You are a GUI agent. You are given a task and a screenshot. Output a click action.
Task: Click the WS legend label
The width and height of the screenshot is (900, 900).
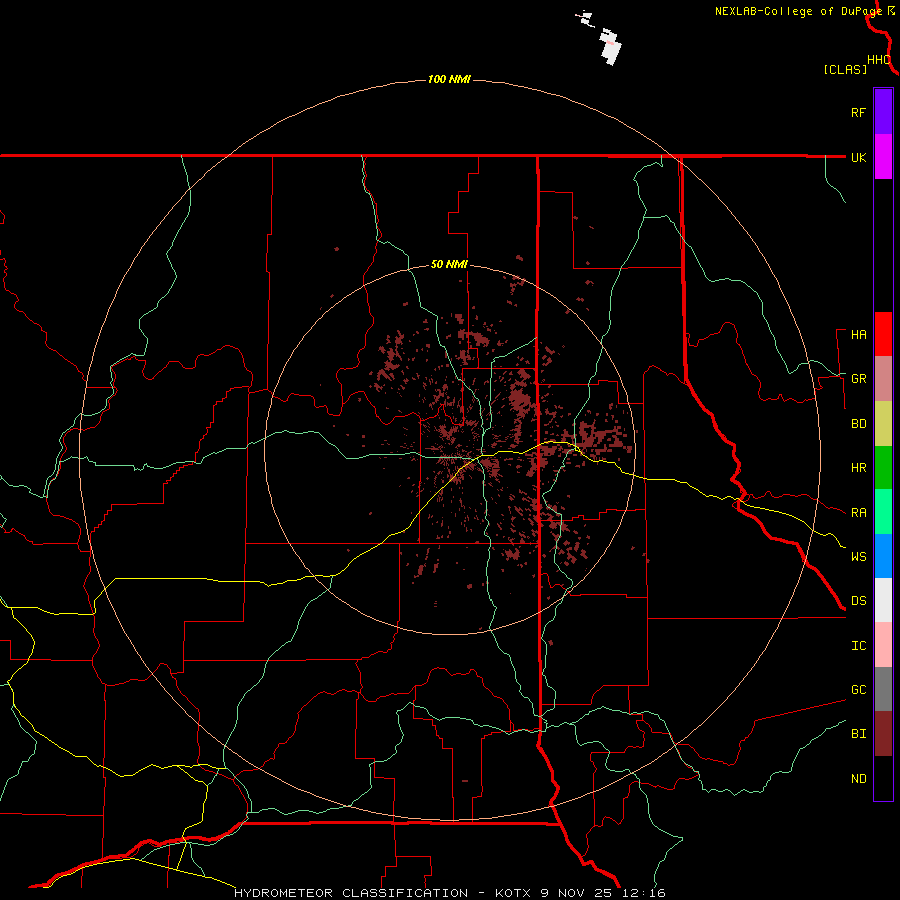click(x=858, y=557)
